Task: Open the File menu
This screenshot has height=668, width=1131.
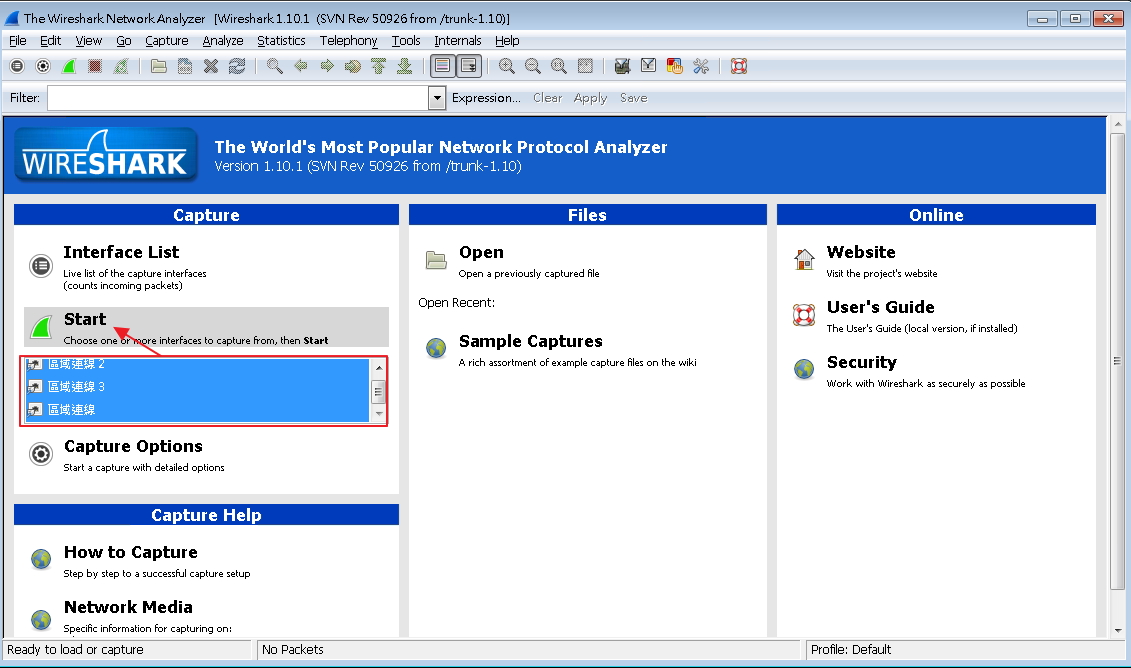Action: (17, 40)
